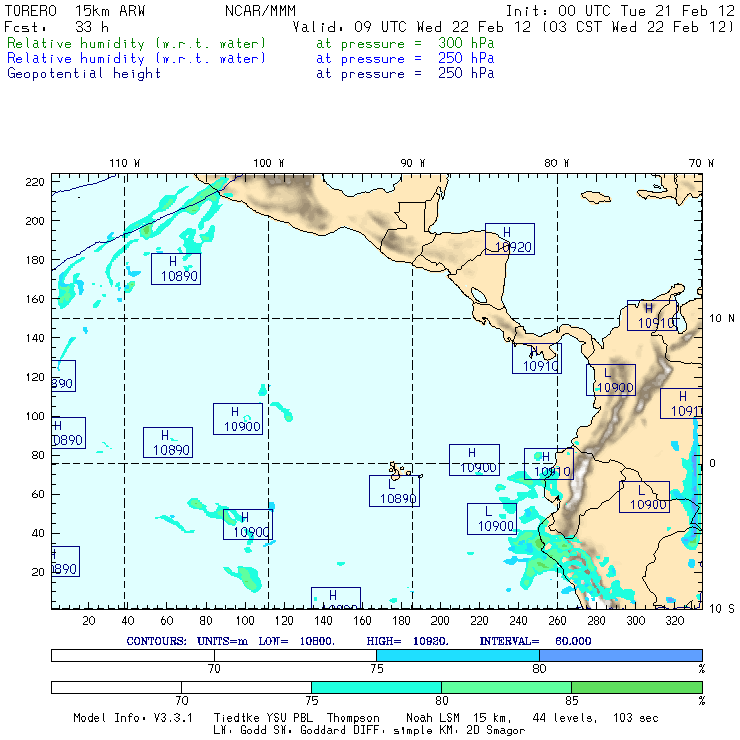This screenshot has height=740, width=740.
Task: Click the 'L 10900' label over western Colombia
Action: [611, 380]
